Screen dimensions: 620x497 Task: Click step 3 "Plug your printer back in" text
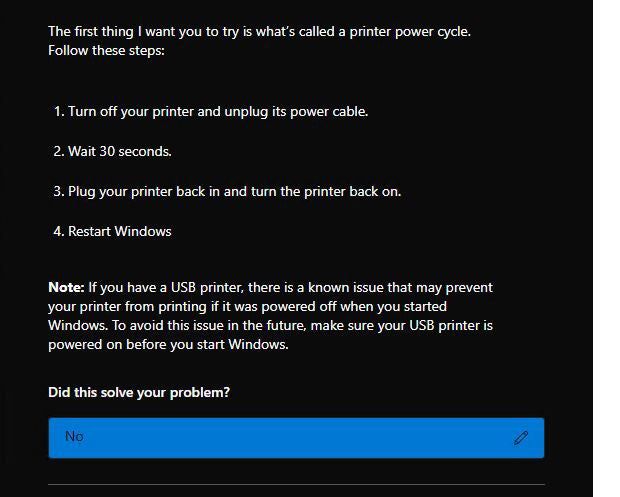pyautogui.click(x=234, y=191)
